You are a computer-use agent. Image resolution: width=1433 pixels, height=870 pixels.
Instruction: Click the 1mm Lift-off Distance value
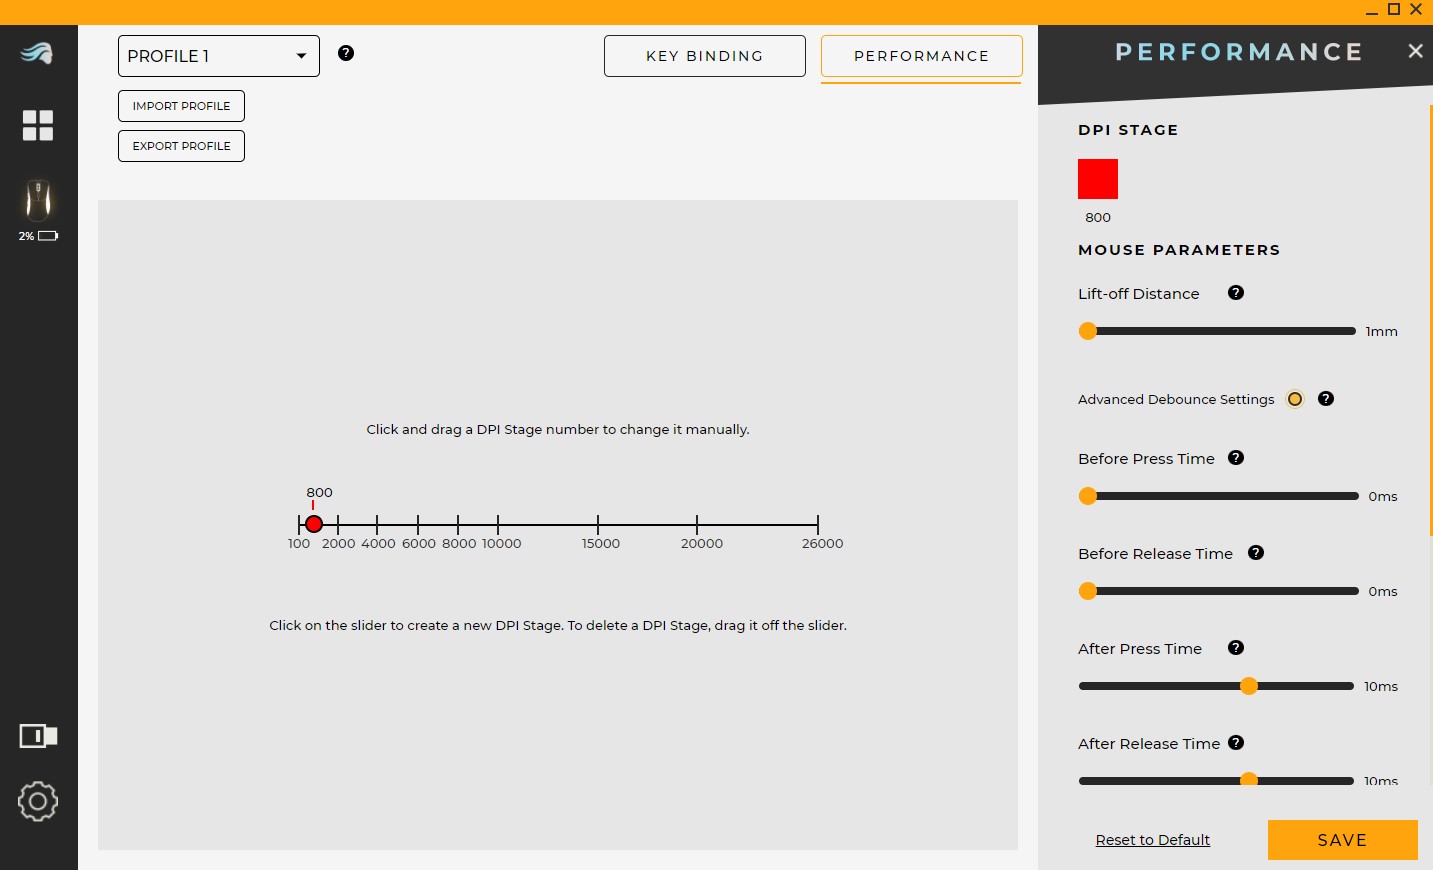point(1382,331)
